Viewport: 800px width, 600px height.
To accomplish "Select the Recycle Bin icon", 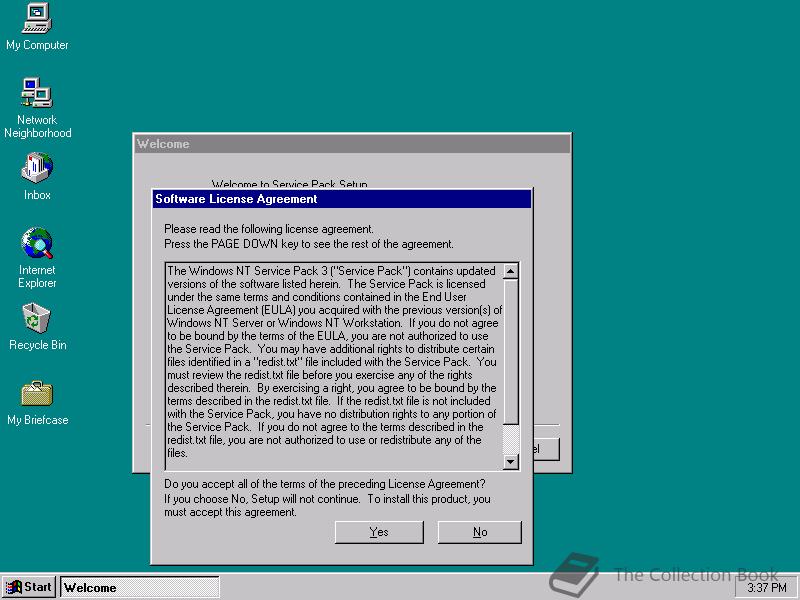I will (37, 327).
